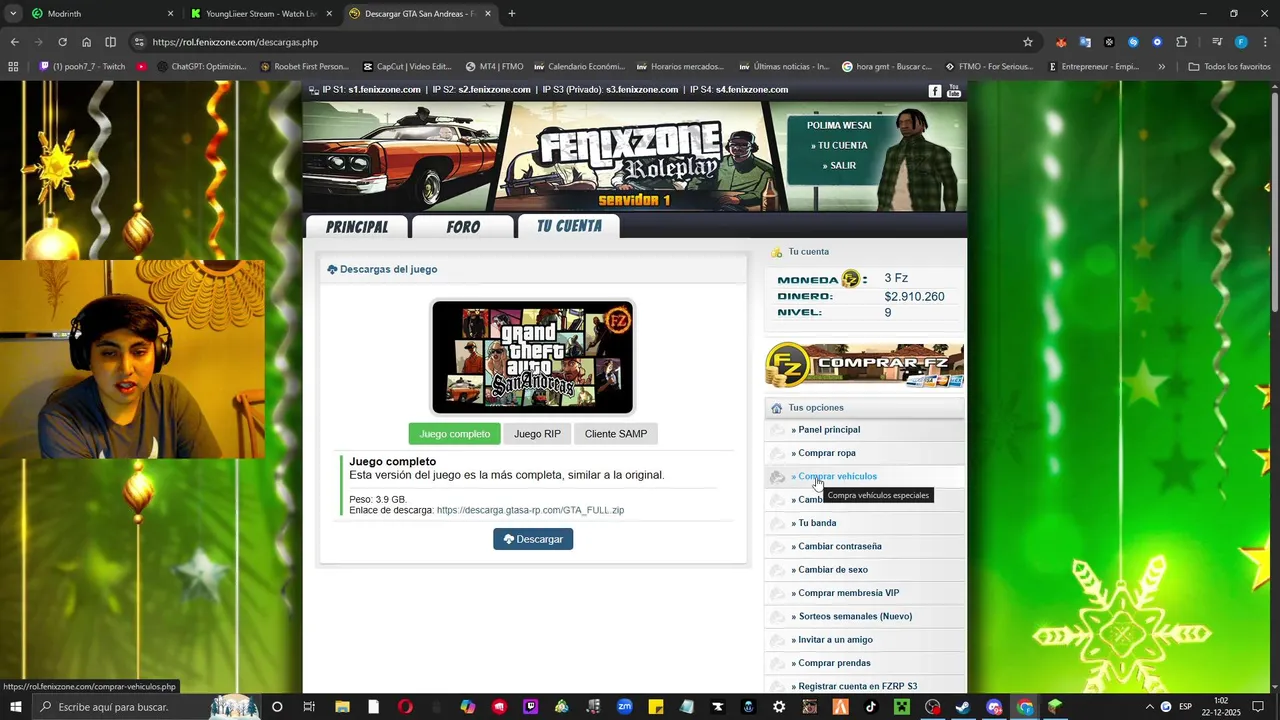Screen dimensions: 1280x720
Task: Select the Cliente SAMP option
Action: point(616,434)
